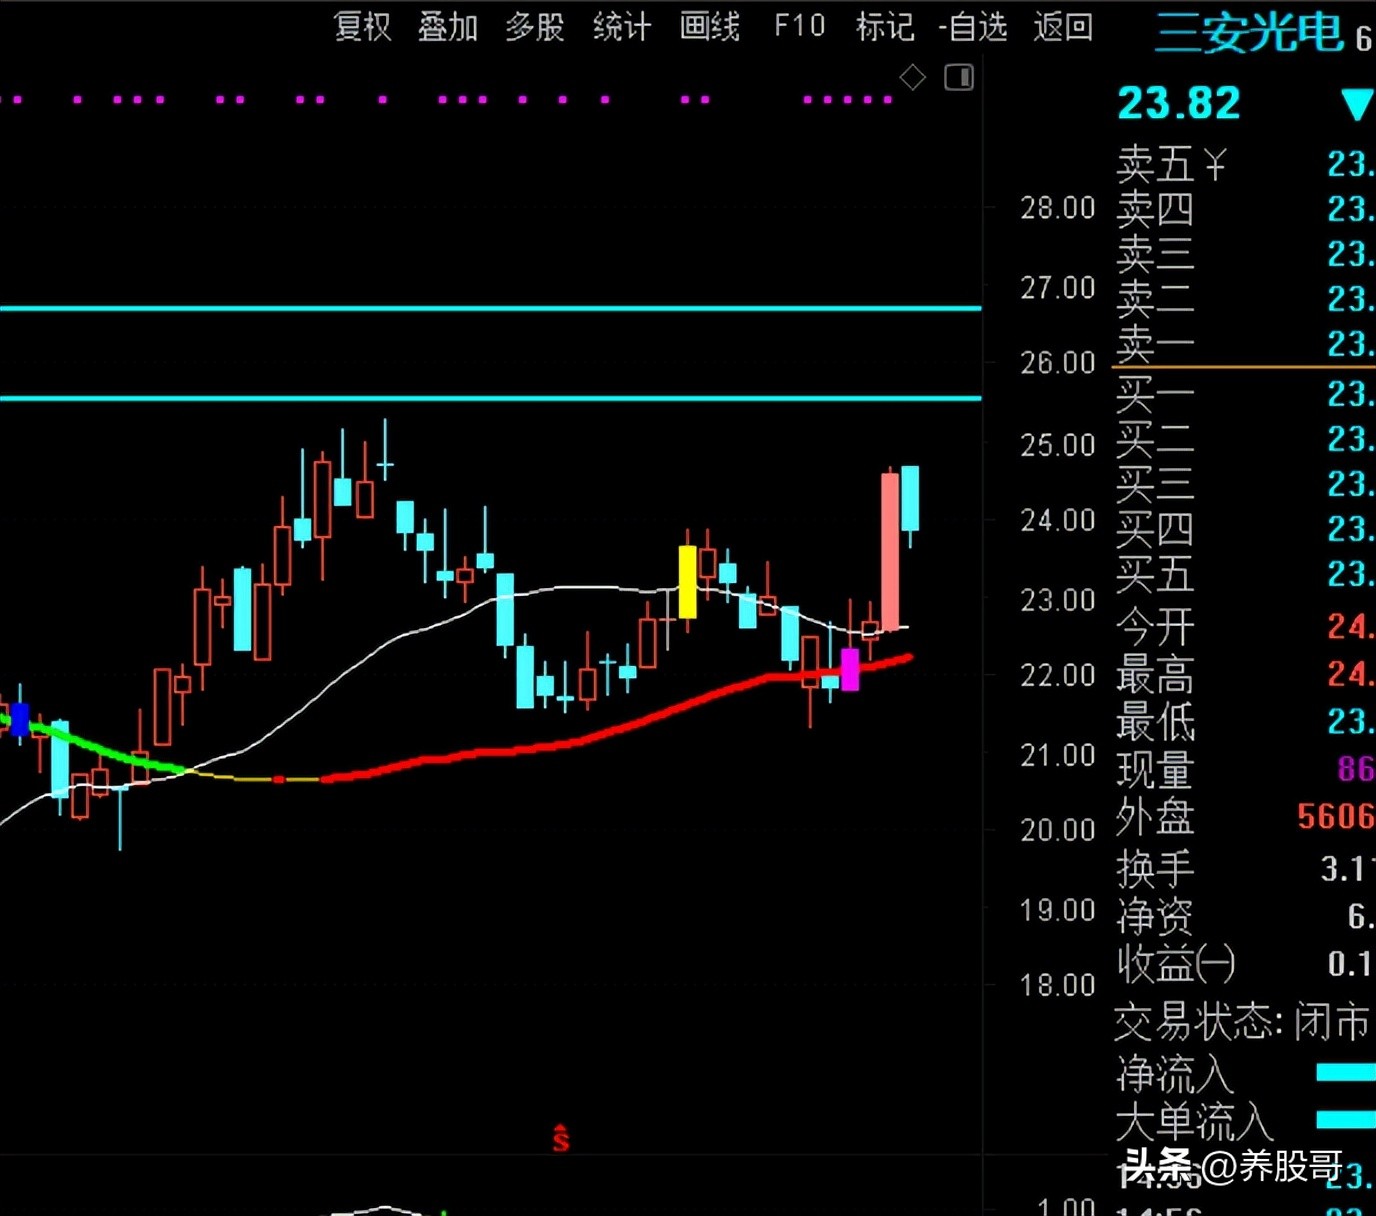This screenshot has width=1376, height=1216.
Task: Select the yellow candlestick on the chart
Action: pyautogui.click(x=687, y=582)
